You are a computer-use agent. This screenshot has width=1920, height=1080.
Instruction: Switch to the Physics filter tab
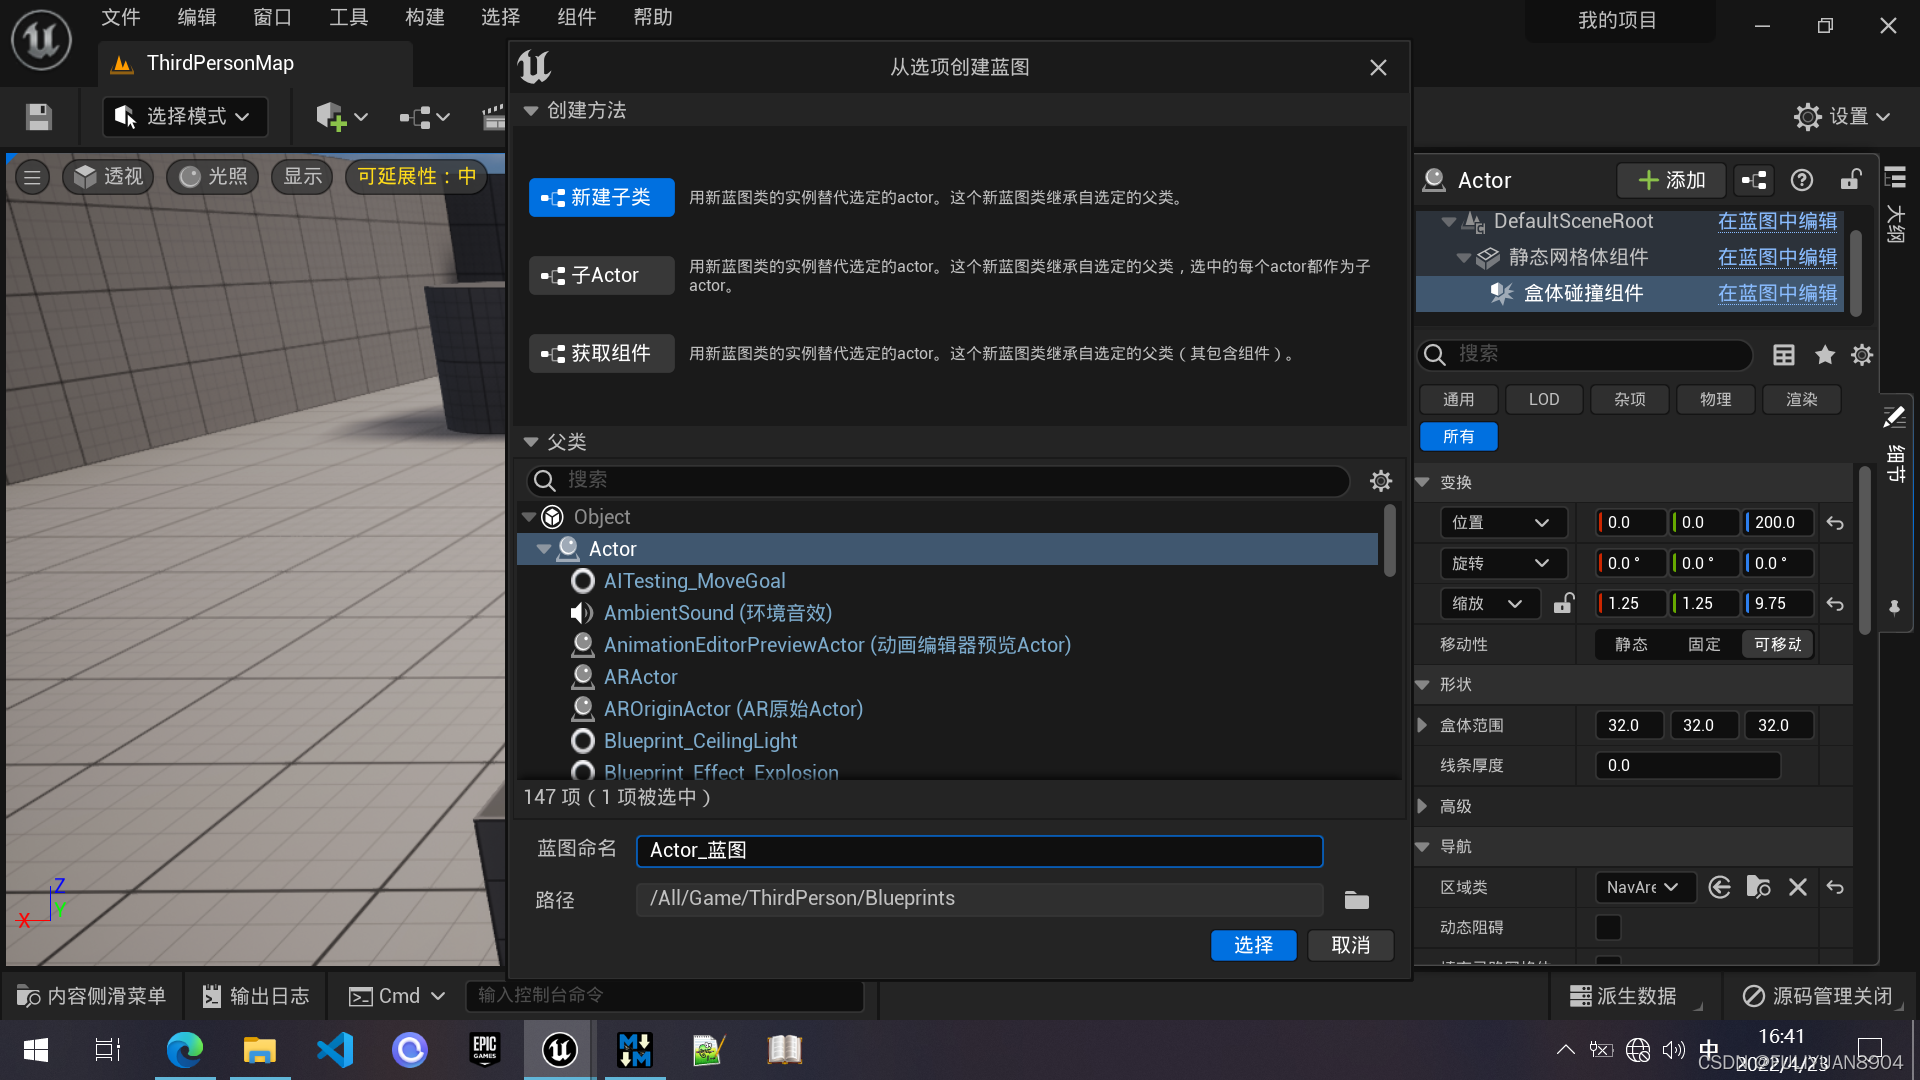[1715, 399]
